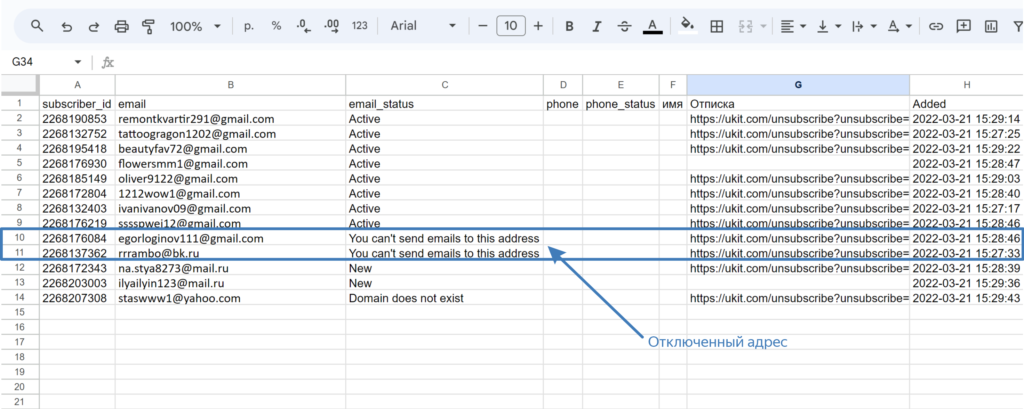Open horizontal align dropdown

pos(793,26)
